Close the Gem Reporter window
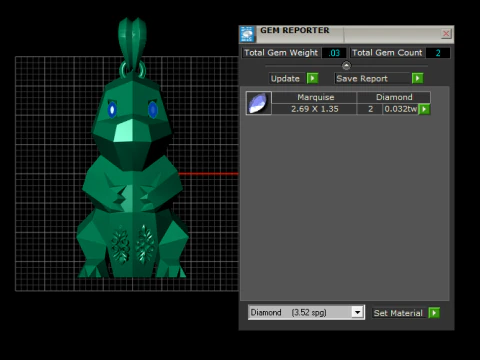Viewport: 480px width, 360px height. tap(446, 34)
